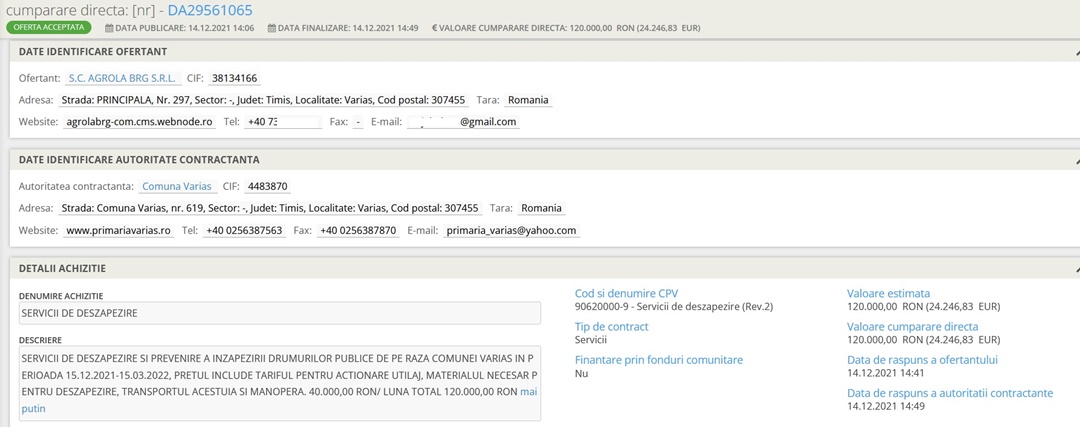Click the offerer Tara value Romania
Image resolution: width=1080 pixels, height=427 pixels.
(x=528, y=100)
